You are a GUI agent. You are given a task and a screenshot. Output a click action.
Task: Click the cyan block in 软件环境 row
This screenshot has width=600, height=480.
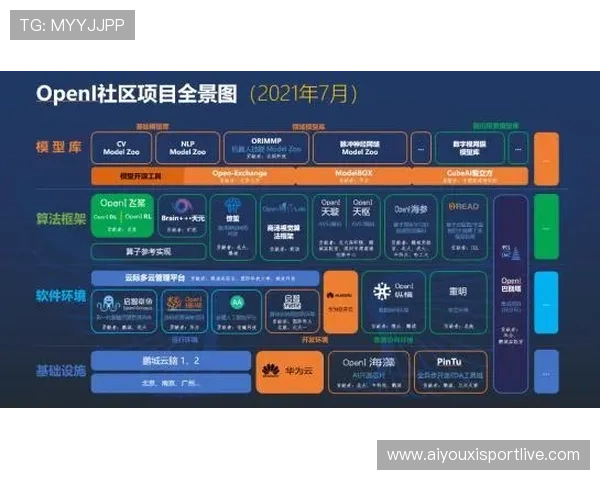point(546,302)
